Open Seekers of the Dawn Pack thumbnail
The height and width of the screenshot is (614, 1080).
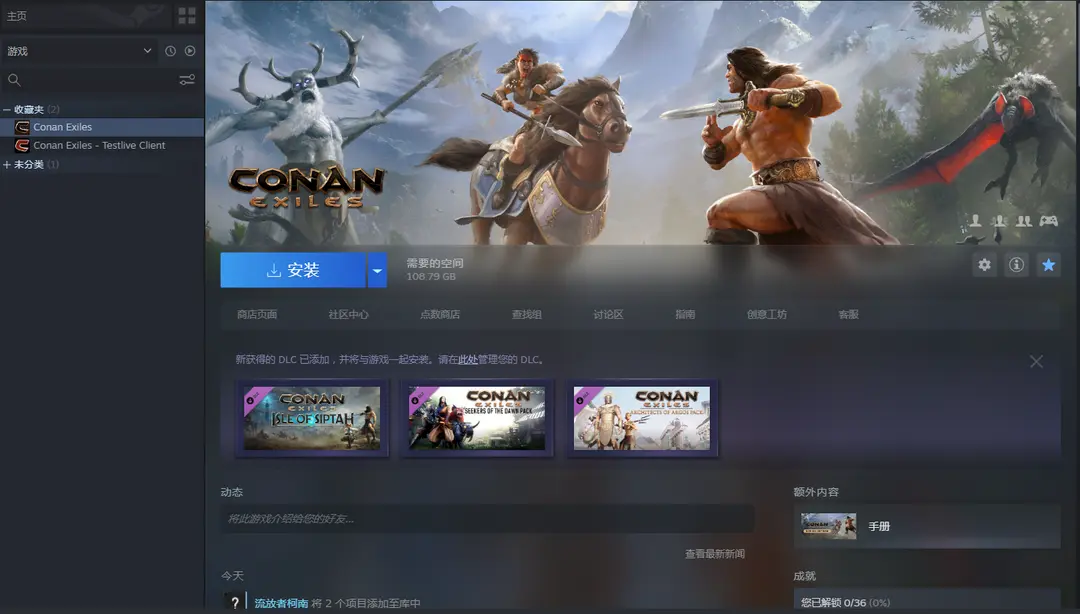coord(477,418)
